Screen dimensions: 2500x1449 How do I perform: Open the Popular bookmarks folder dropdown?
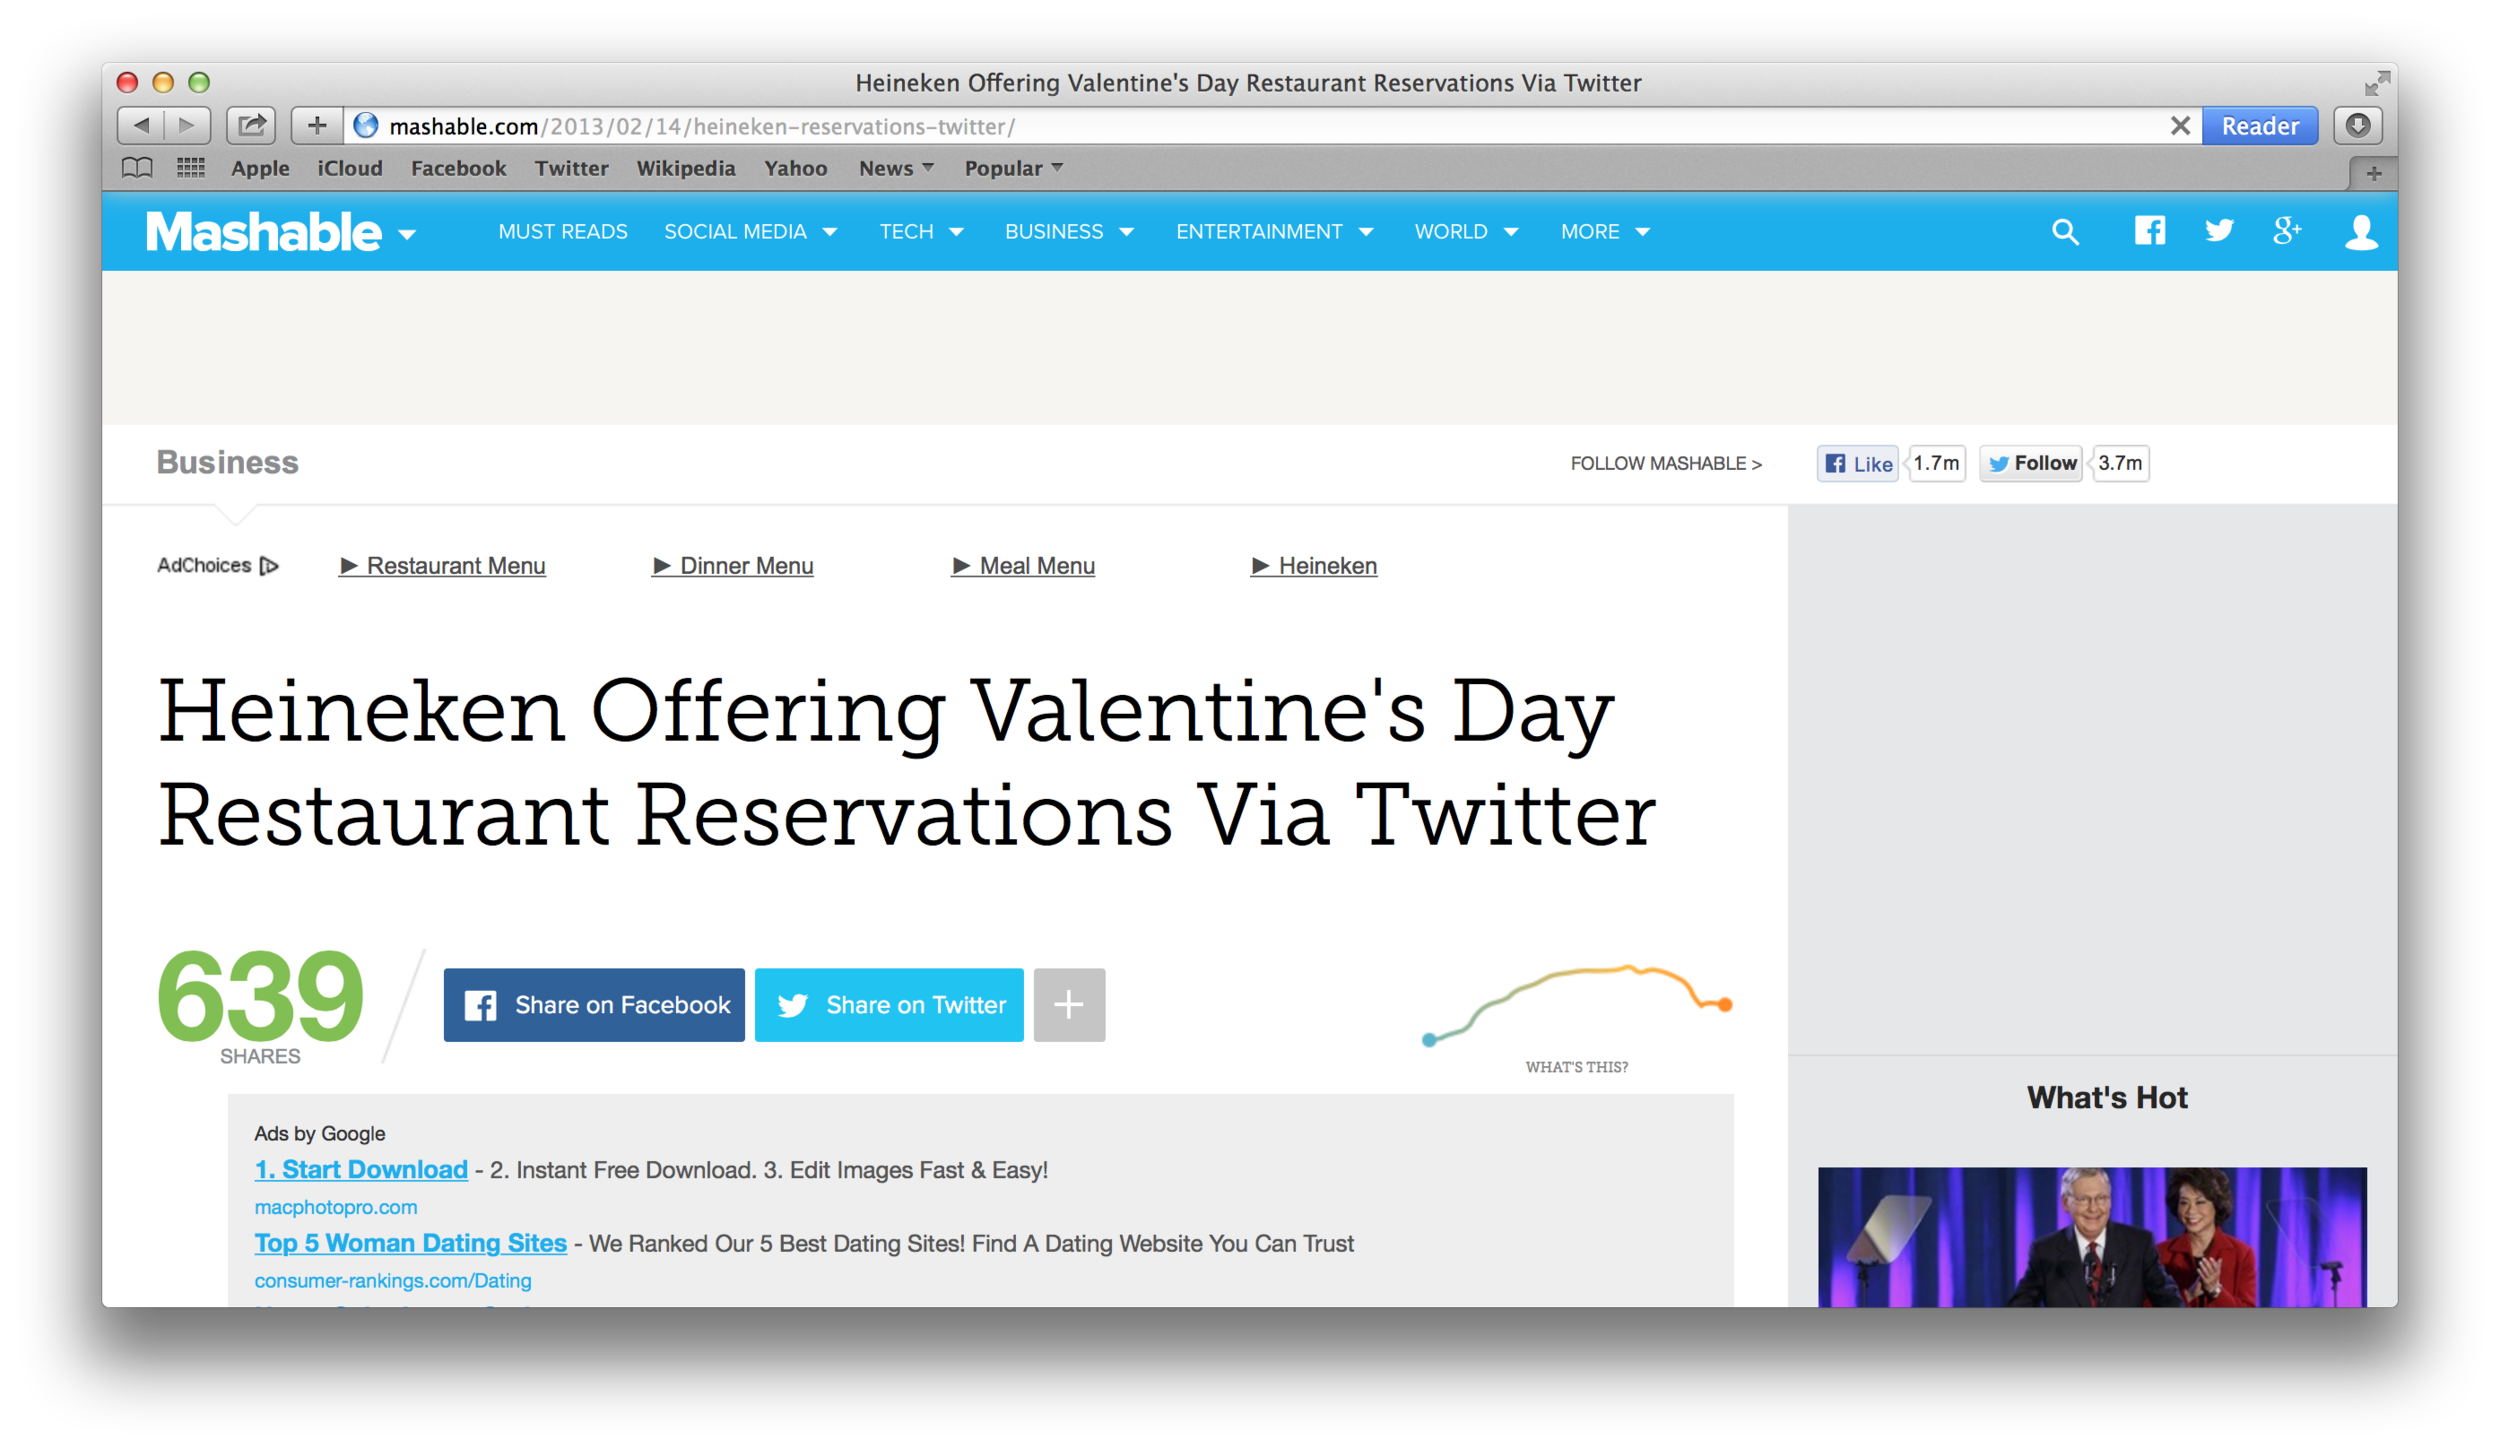(x=1013, y=168)
